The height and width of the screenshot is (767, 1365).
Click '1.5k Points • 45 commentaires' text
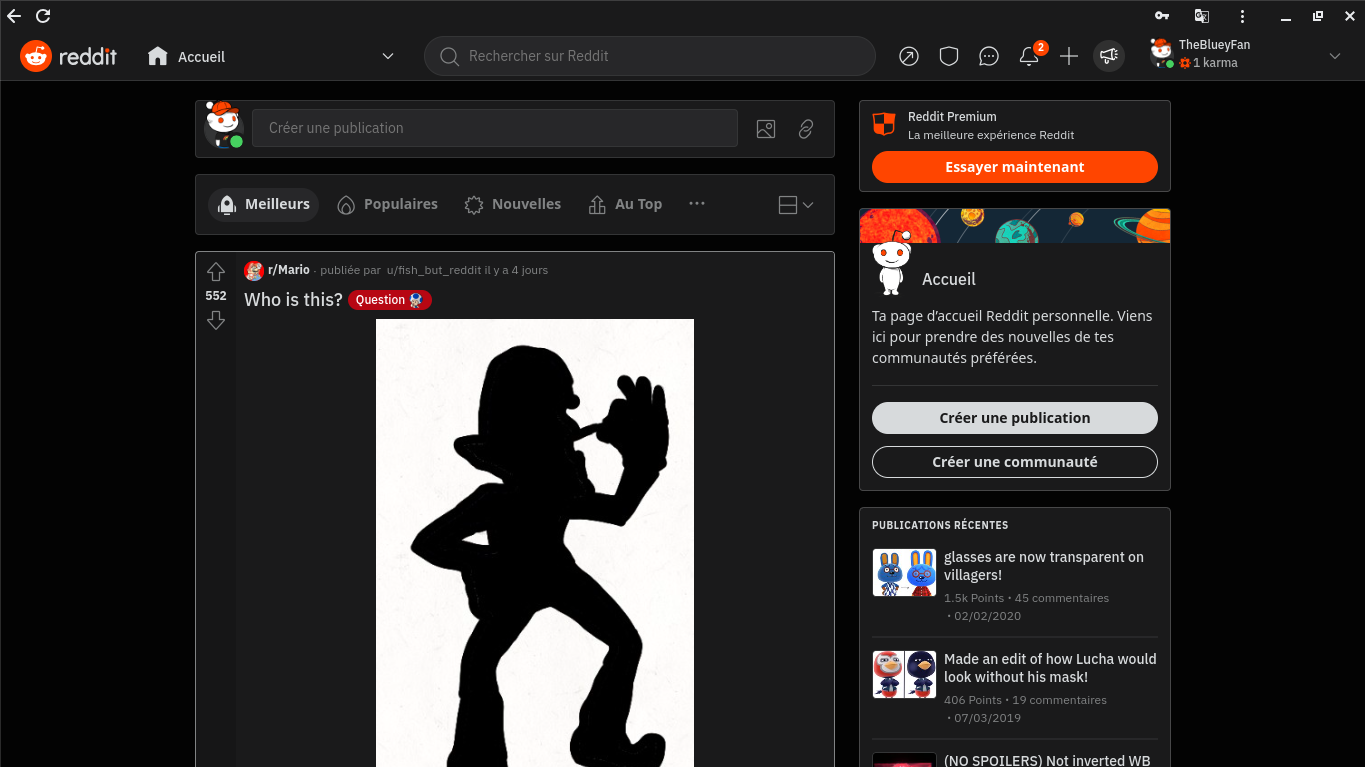(1026, 598)
